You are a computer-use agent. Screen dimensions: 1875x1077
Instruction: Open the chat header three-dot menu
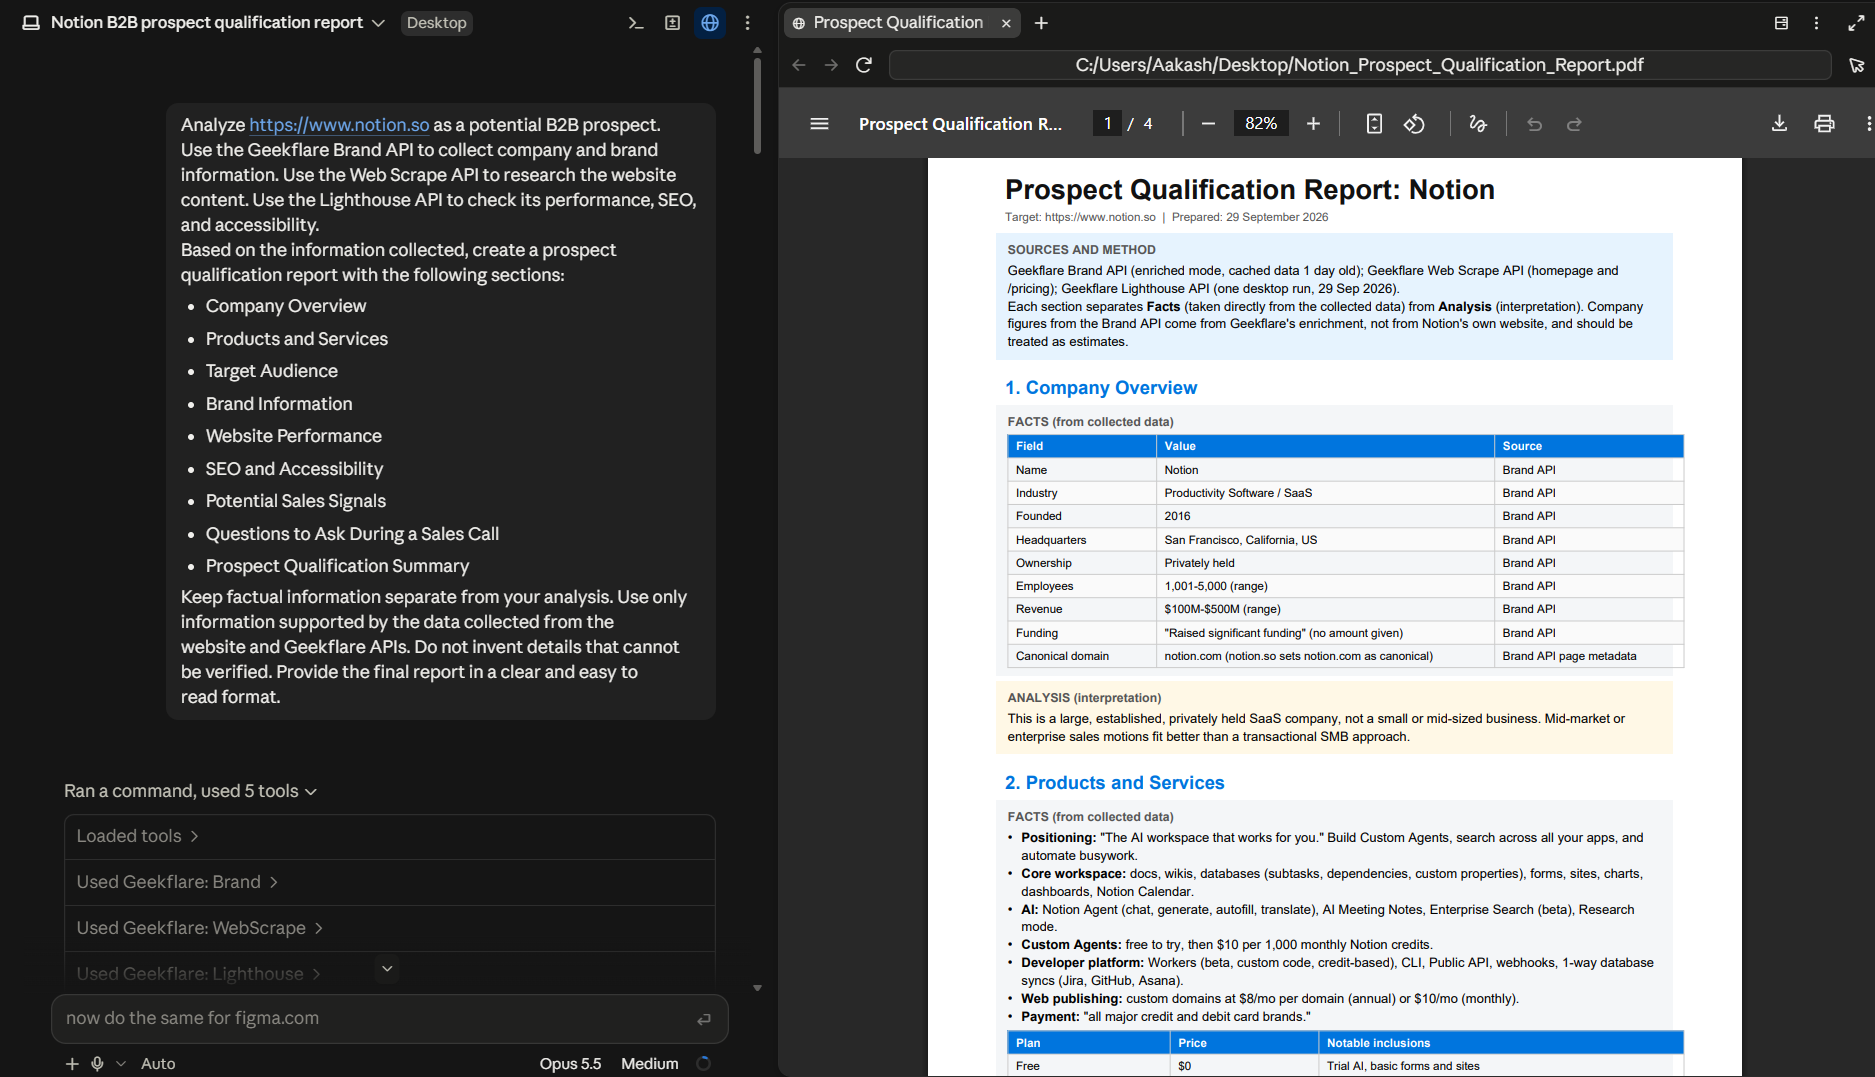click(x=747, y=23)
